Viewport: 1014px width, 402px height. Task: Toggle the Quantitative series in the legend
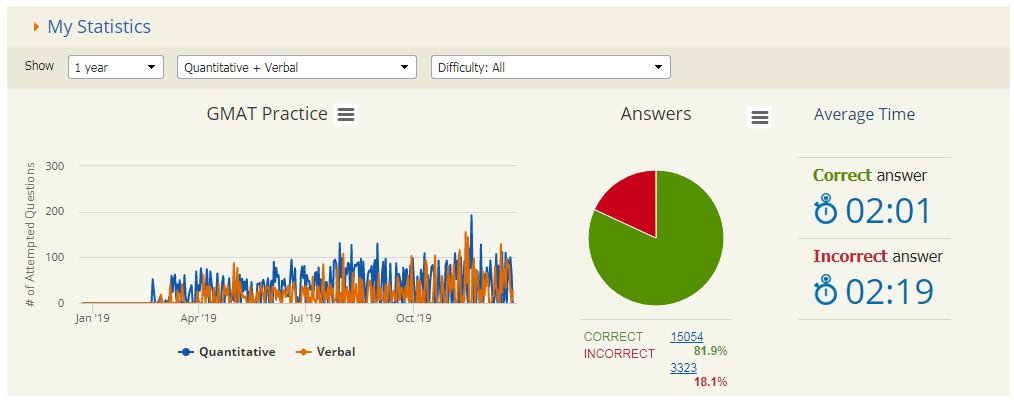point(227,352)
